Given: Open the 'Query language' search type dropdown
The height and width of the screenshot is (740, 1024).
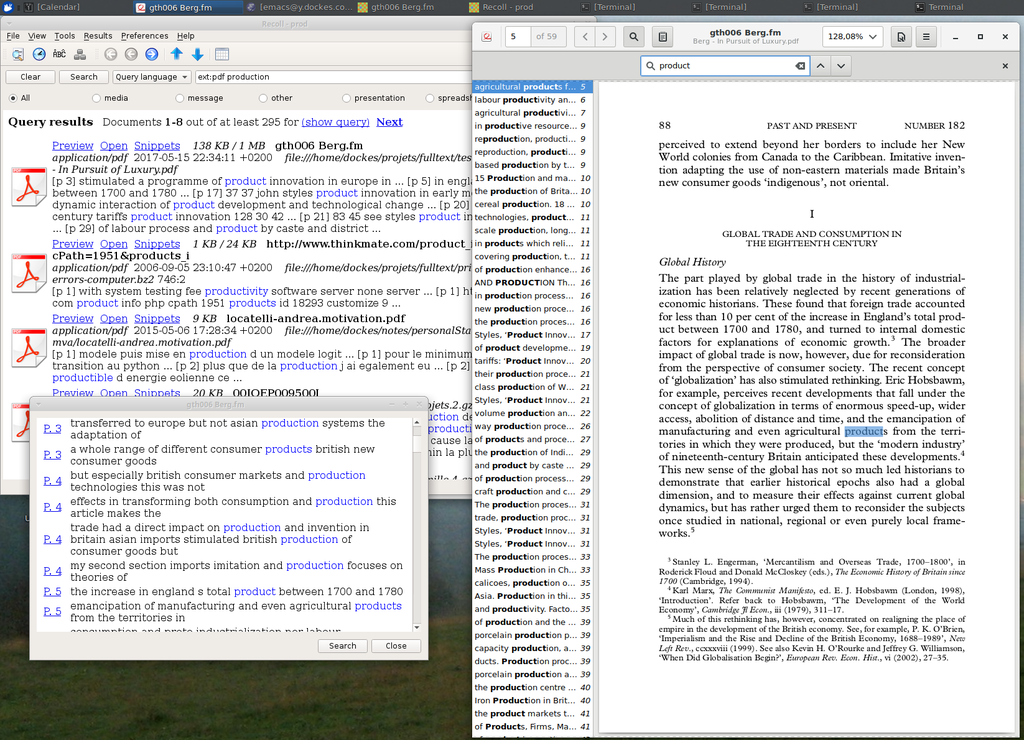Looking at the screenshot, I should (152, 77).
